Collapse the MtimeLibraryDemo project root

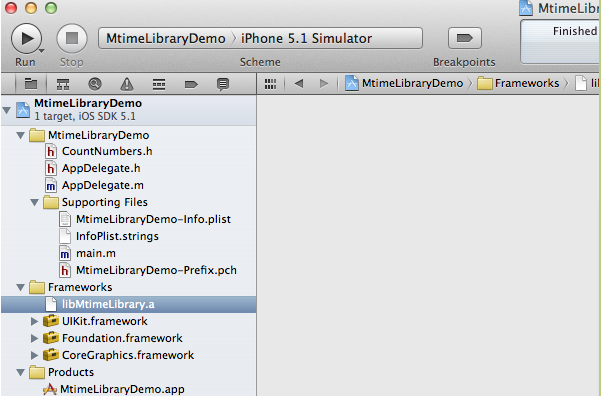[6, 110]
